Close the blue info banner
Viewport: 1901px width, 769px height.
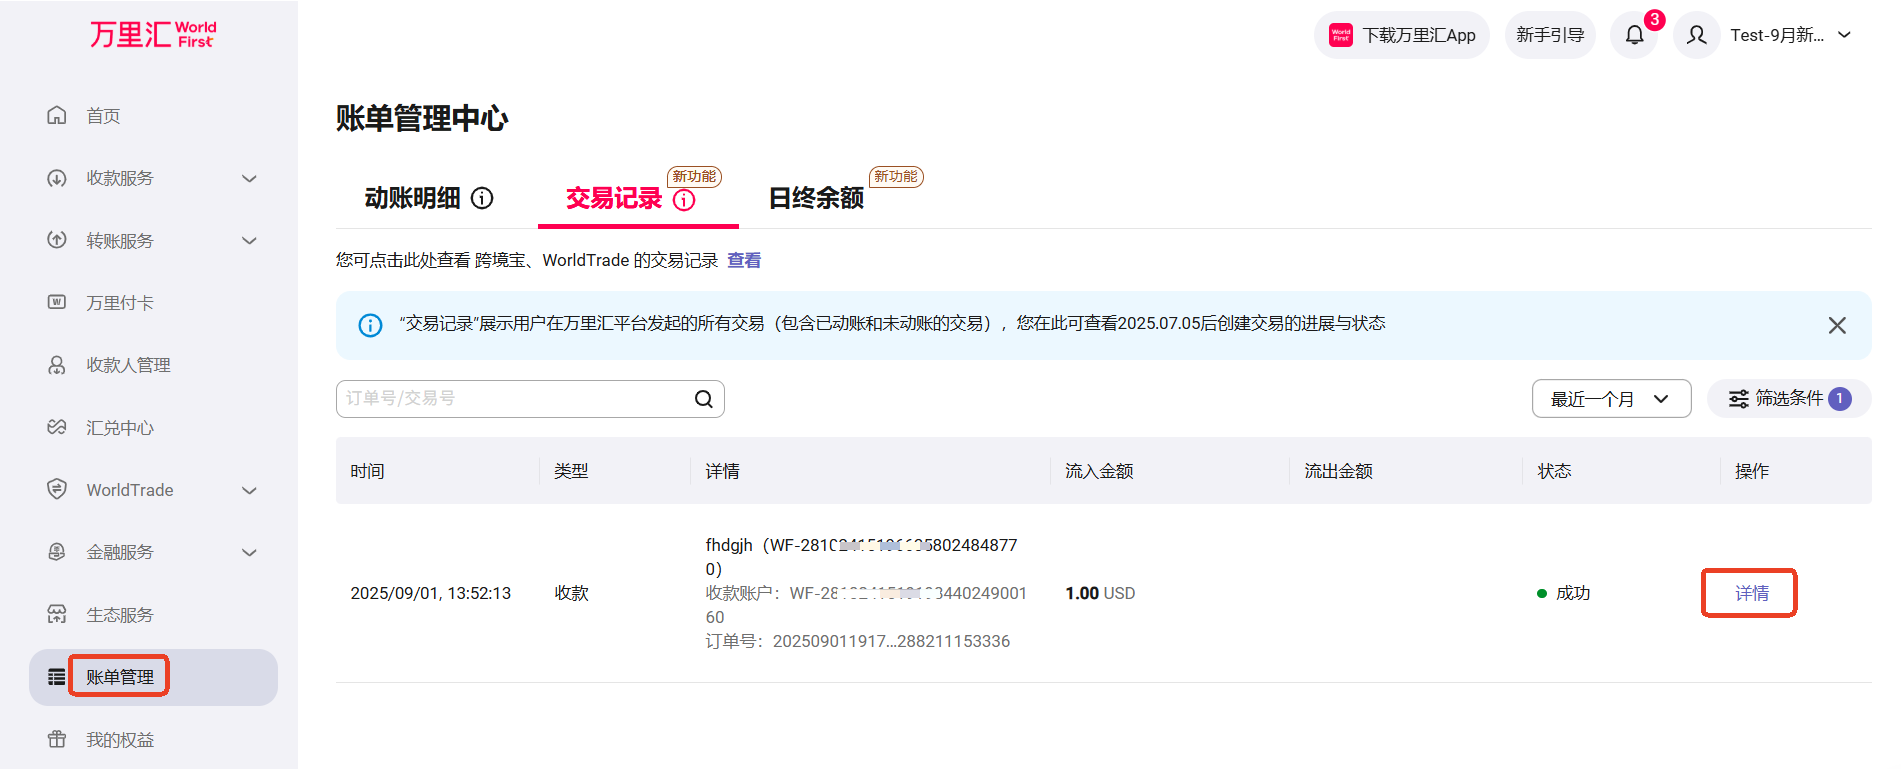point(1836,325)
